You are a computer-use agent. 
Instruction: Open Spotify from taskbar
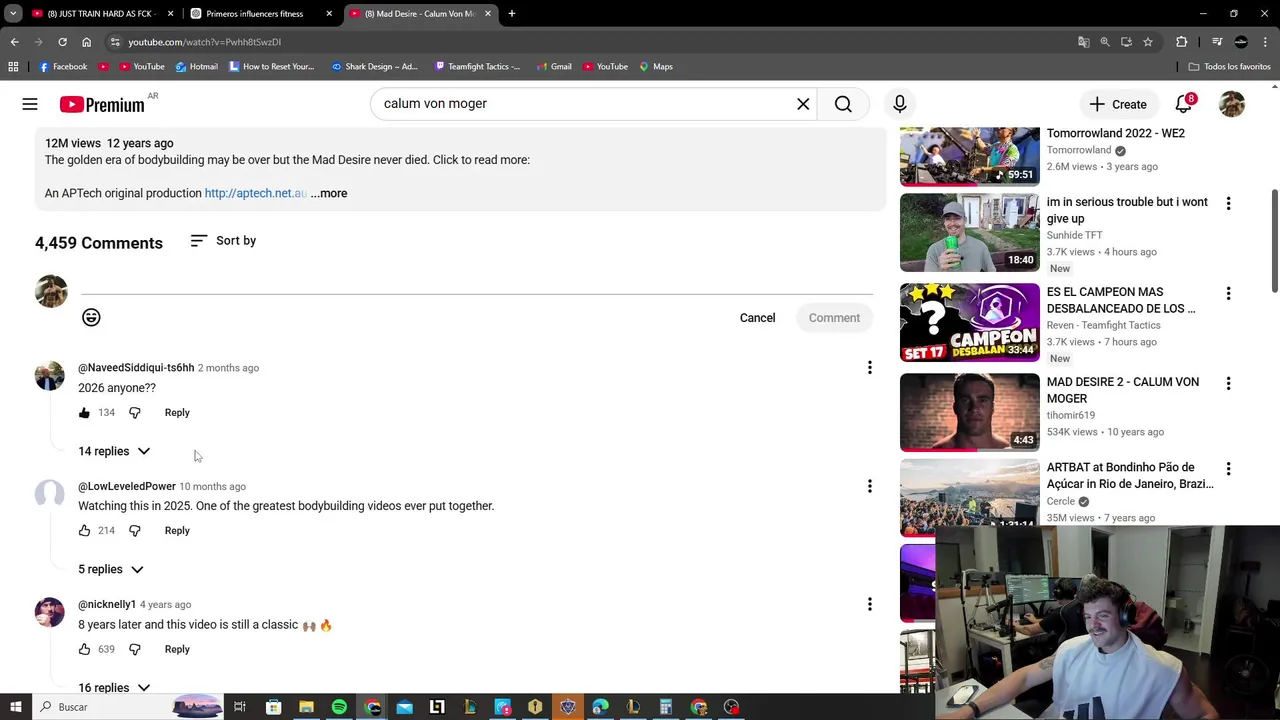coord(339,707)
